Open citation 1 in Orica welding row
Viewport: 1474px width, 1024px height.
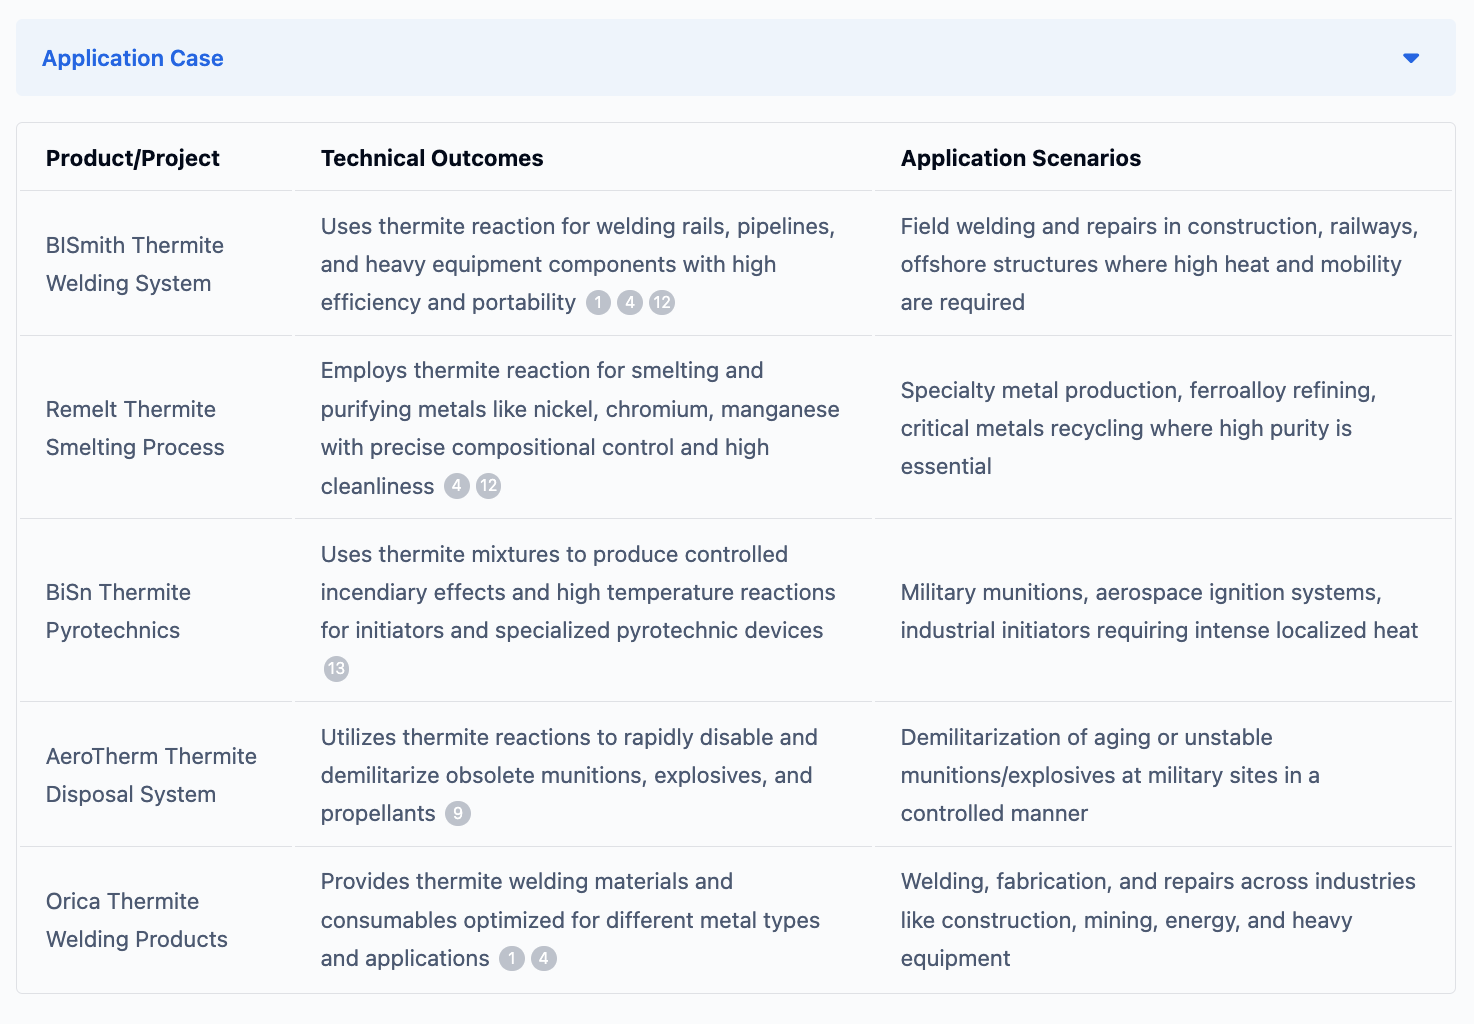click(512, 958)
